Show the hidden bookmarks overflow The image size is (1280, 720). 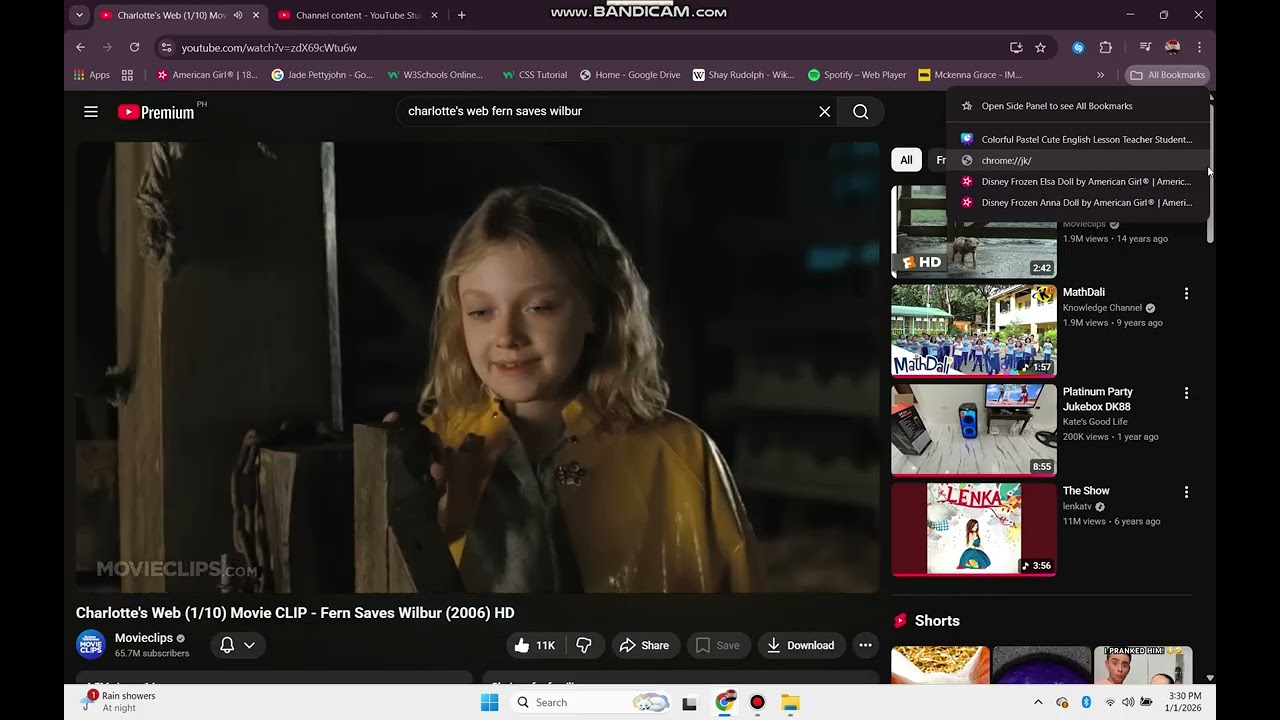(1100, 75)
